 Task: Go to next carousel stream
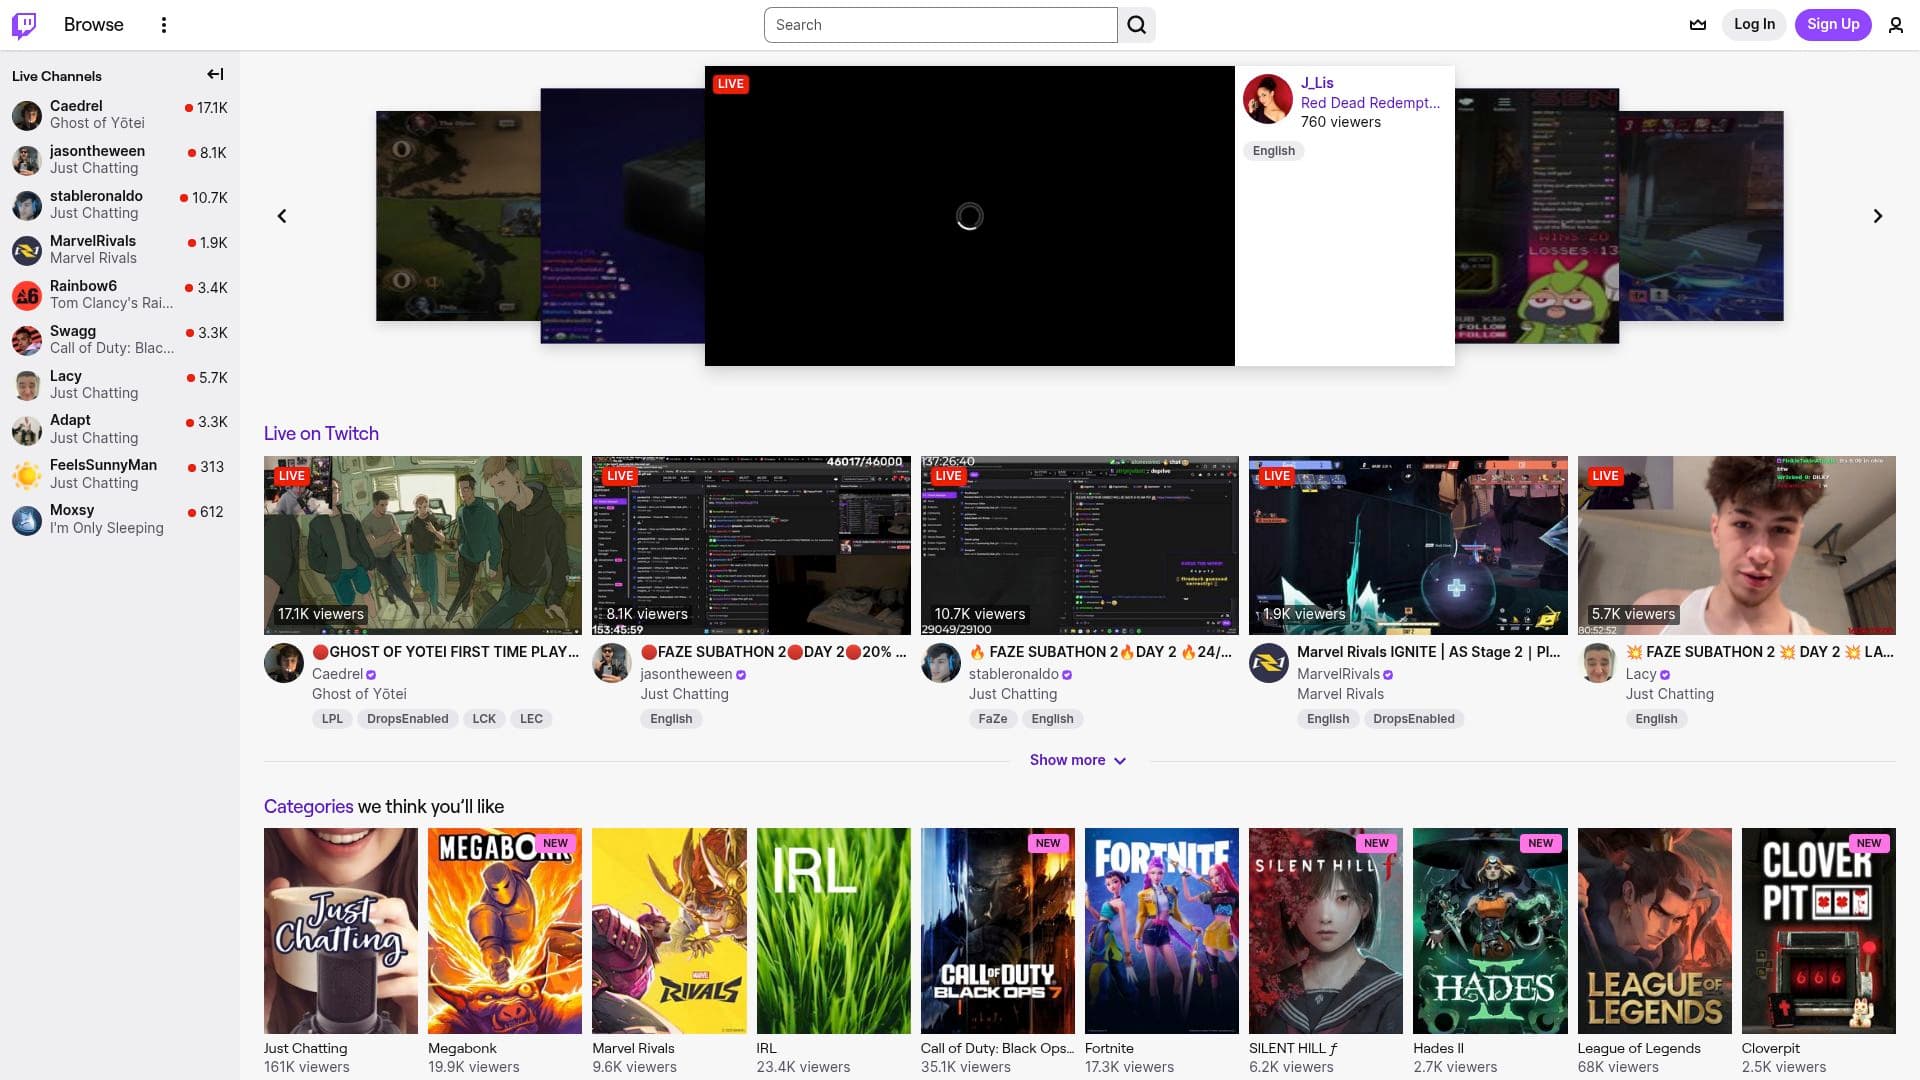[x=1878, y=216]
